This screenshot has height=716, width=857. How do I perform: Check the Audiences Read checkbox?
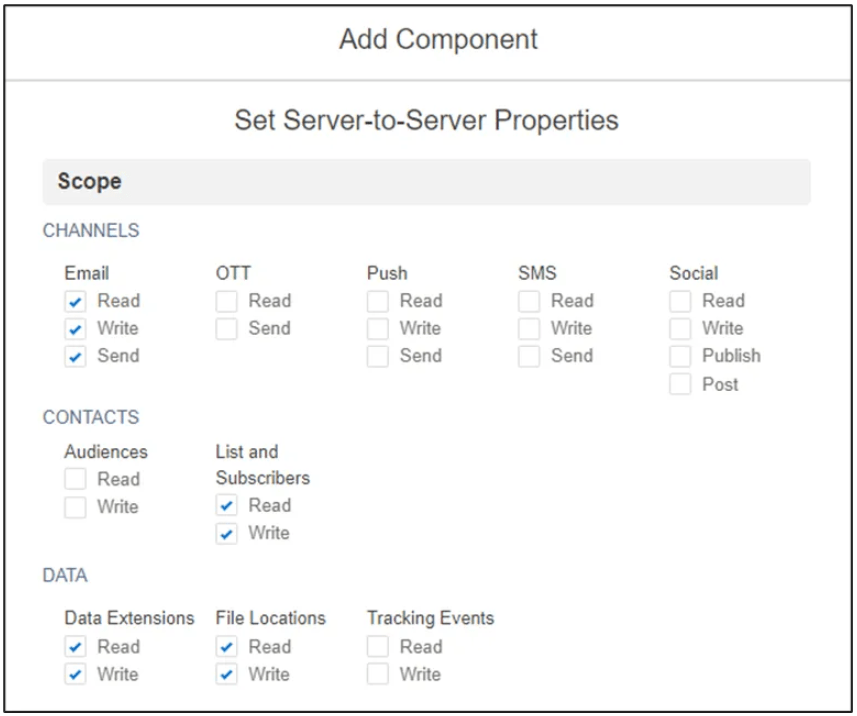[x=76, y=479]
